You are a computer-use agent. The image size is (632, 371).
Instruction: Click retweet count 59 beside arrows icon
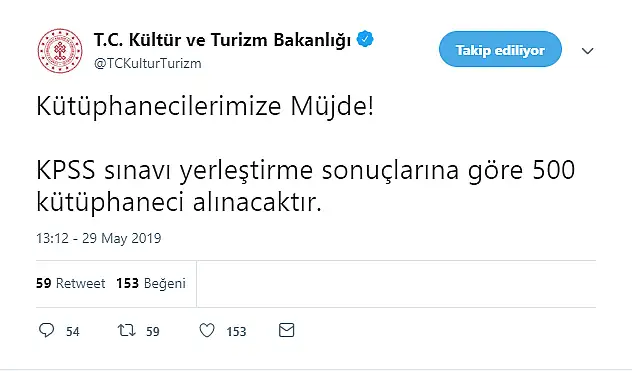coord(153,332)
